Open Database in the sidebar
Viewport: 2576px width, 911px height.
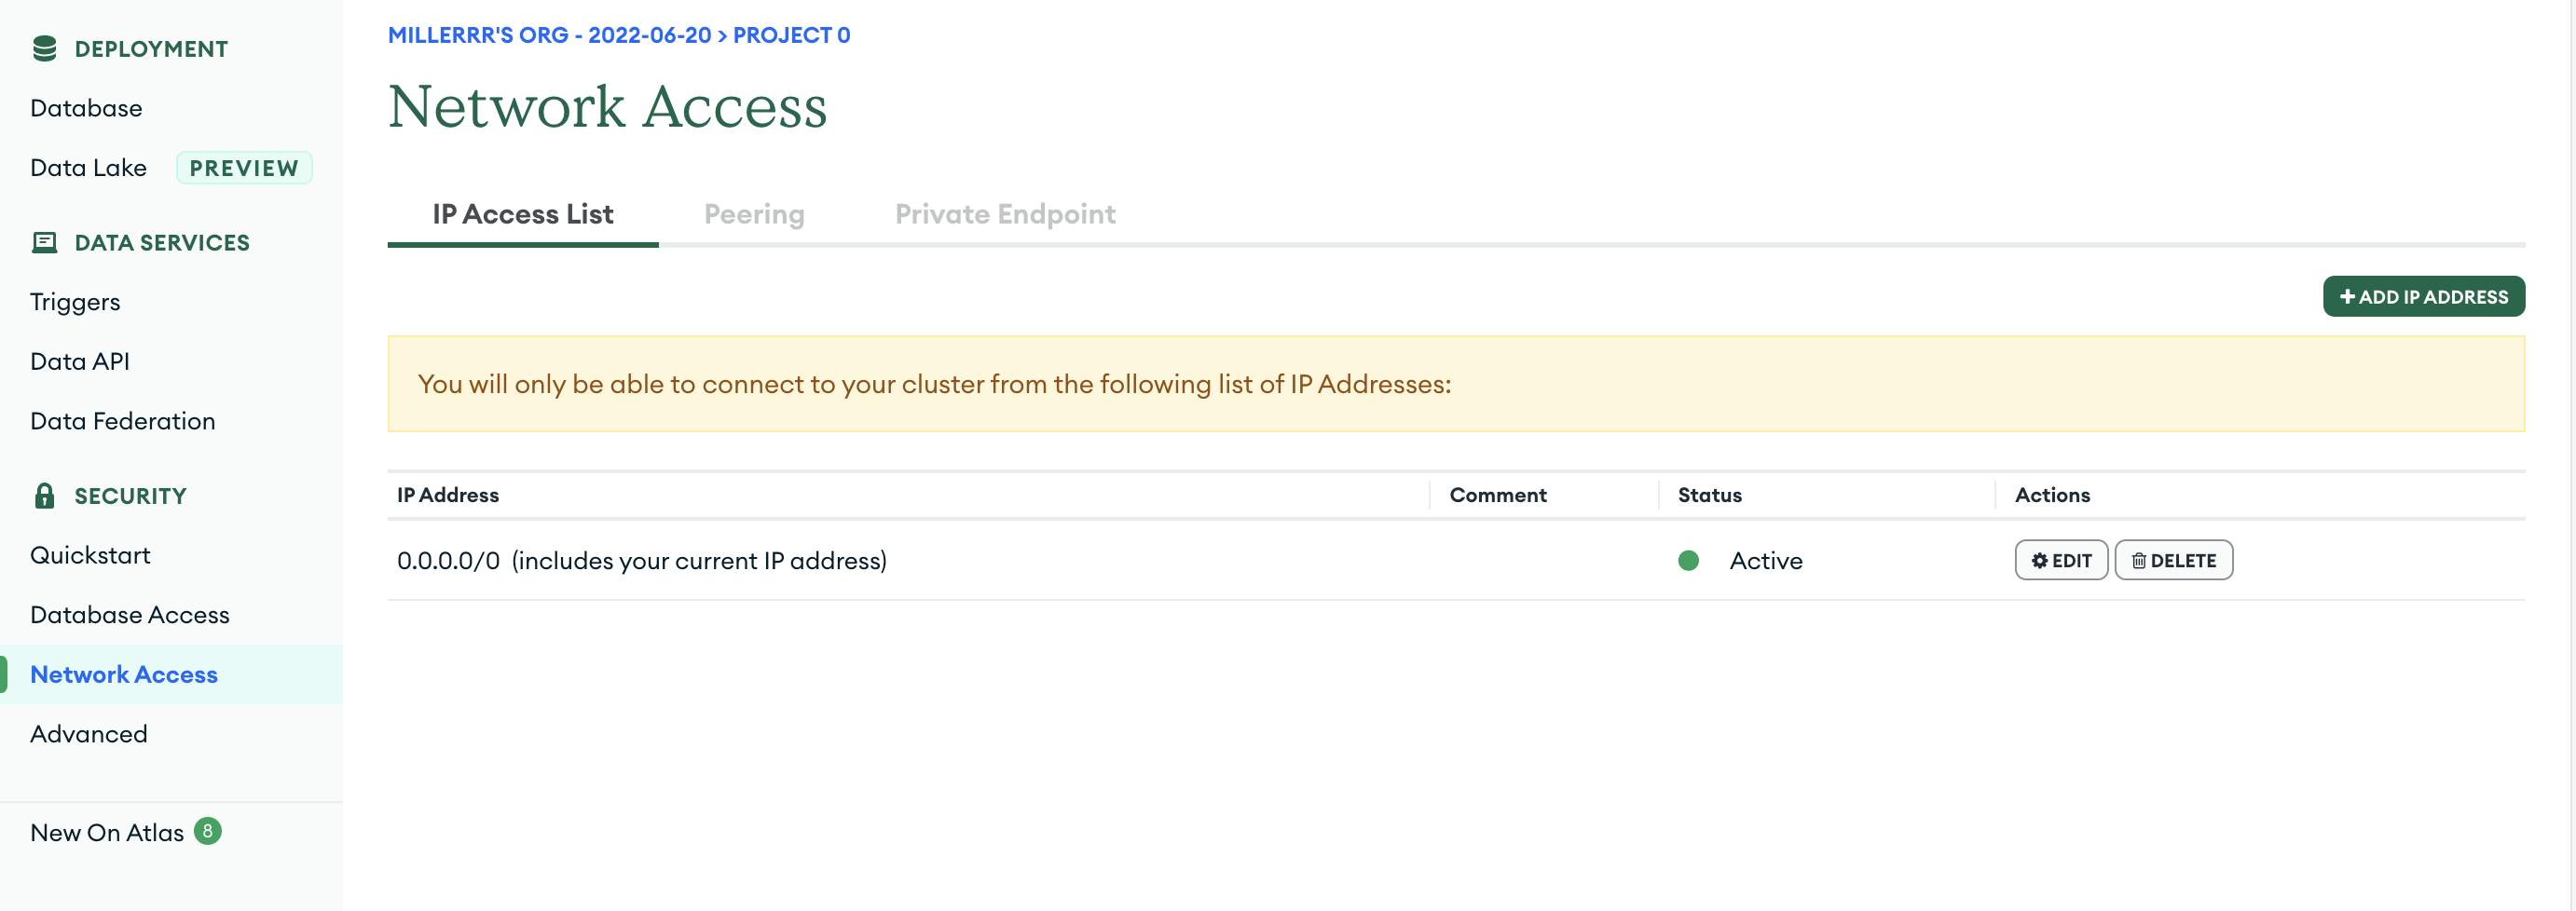tap(86, 108)
